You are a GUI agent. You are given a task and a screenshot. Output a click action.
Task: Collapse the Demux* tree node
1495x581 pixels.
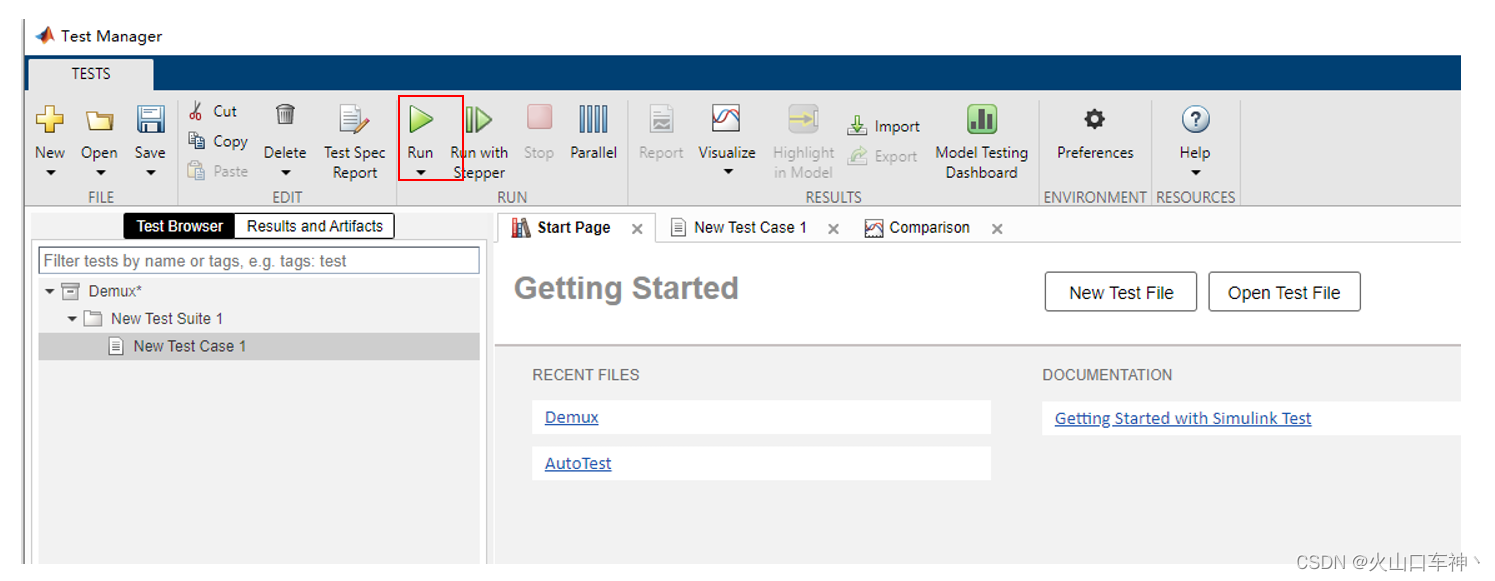pos(49,291)
